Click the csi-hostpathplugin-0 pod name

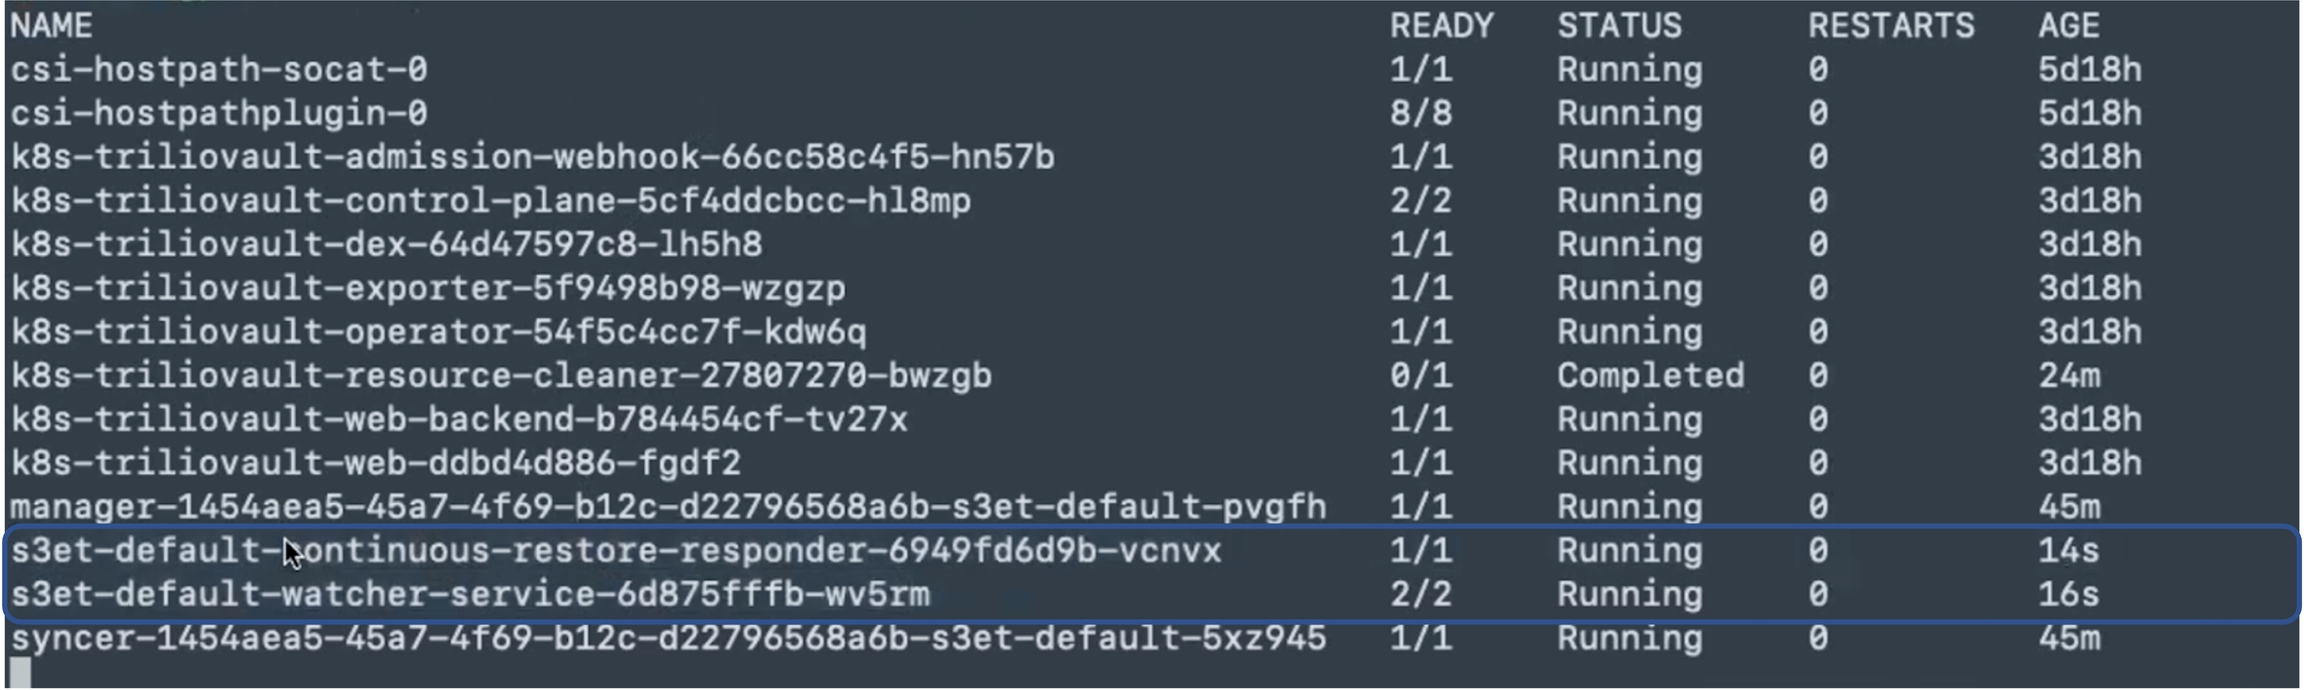pyautogui.click(x=219, y=114)
